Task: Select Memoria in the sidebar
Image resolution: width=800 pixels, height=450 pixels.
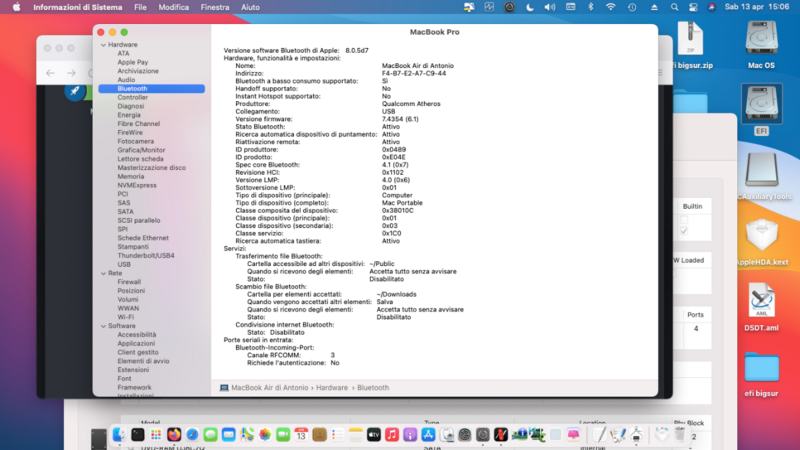Action: [x=131, y=177]
